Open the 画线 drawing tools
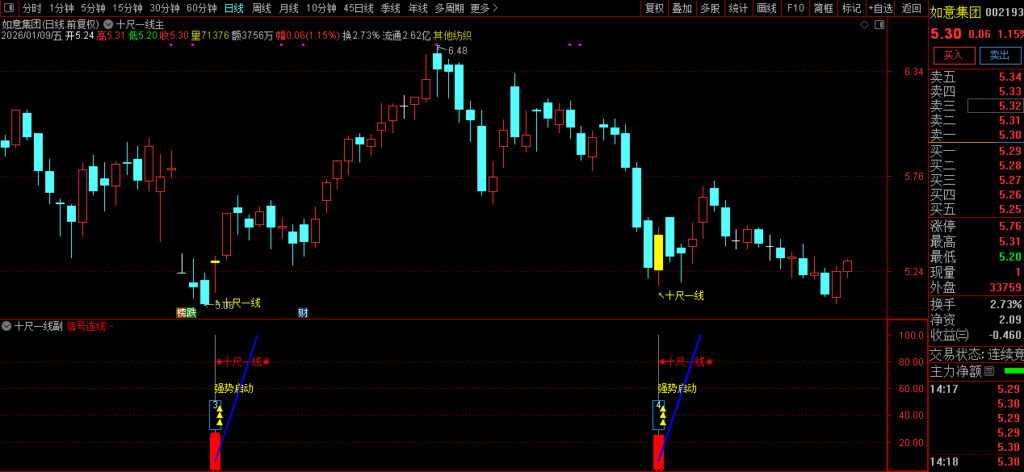This screenshot has width=1024, height=472. coord(767,8)
